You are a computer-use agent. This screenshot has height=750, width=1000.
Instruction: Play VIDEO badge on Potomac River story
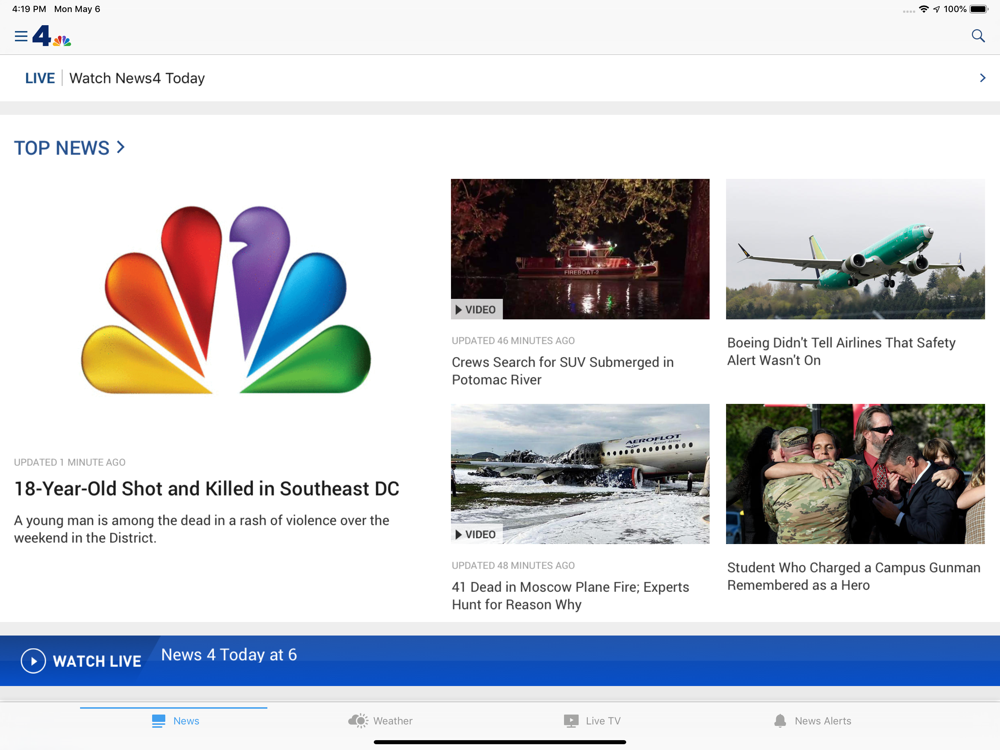pyautogui.click(x=476, y=309)
